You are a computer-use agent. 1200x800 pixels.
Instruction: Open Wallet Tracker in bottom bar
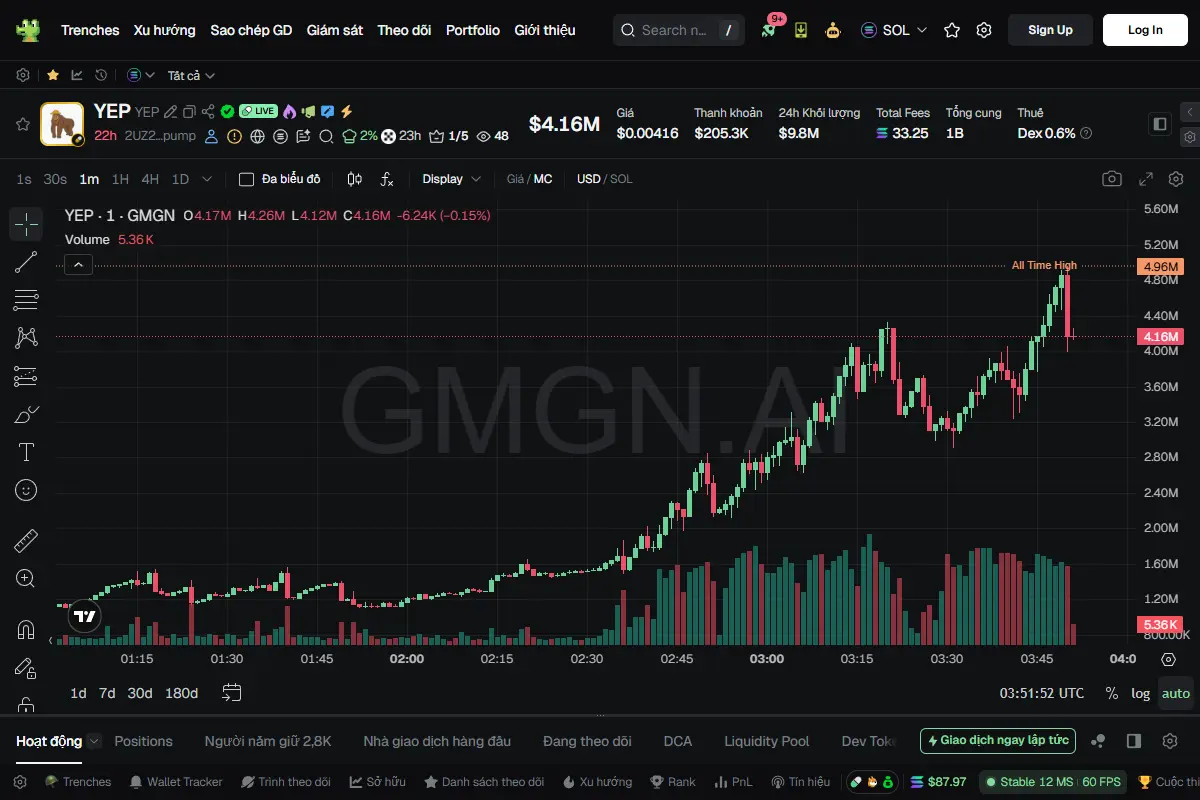(x=175, y=782)
